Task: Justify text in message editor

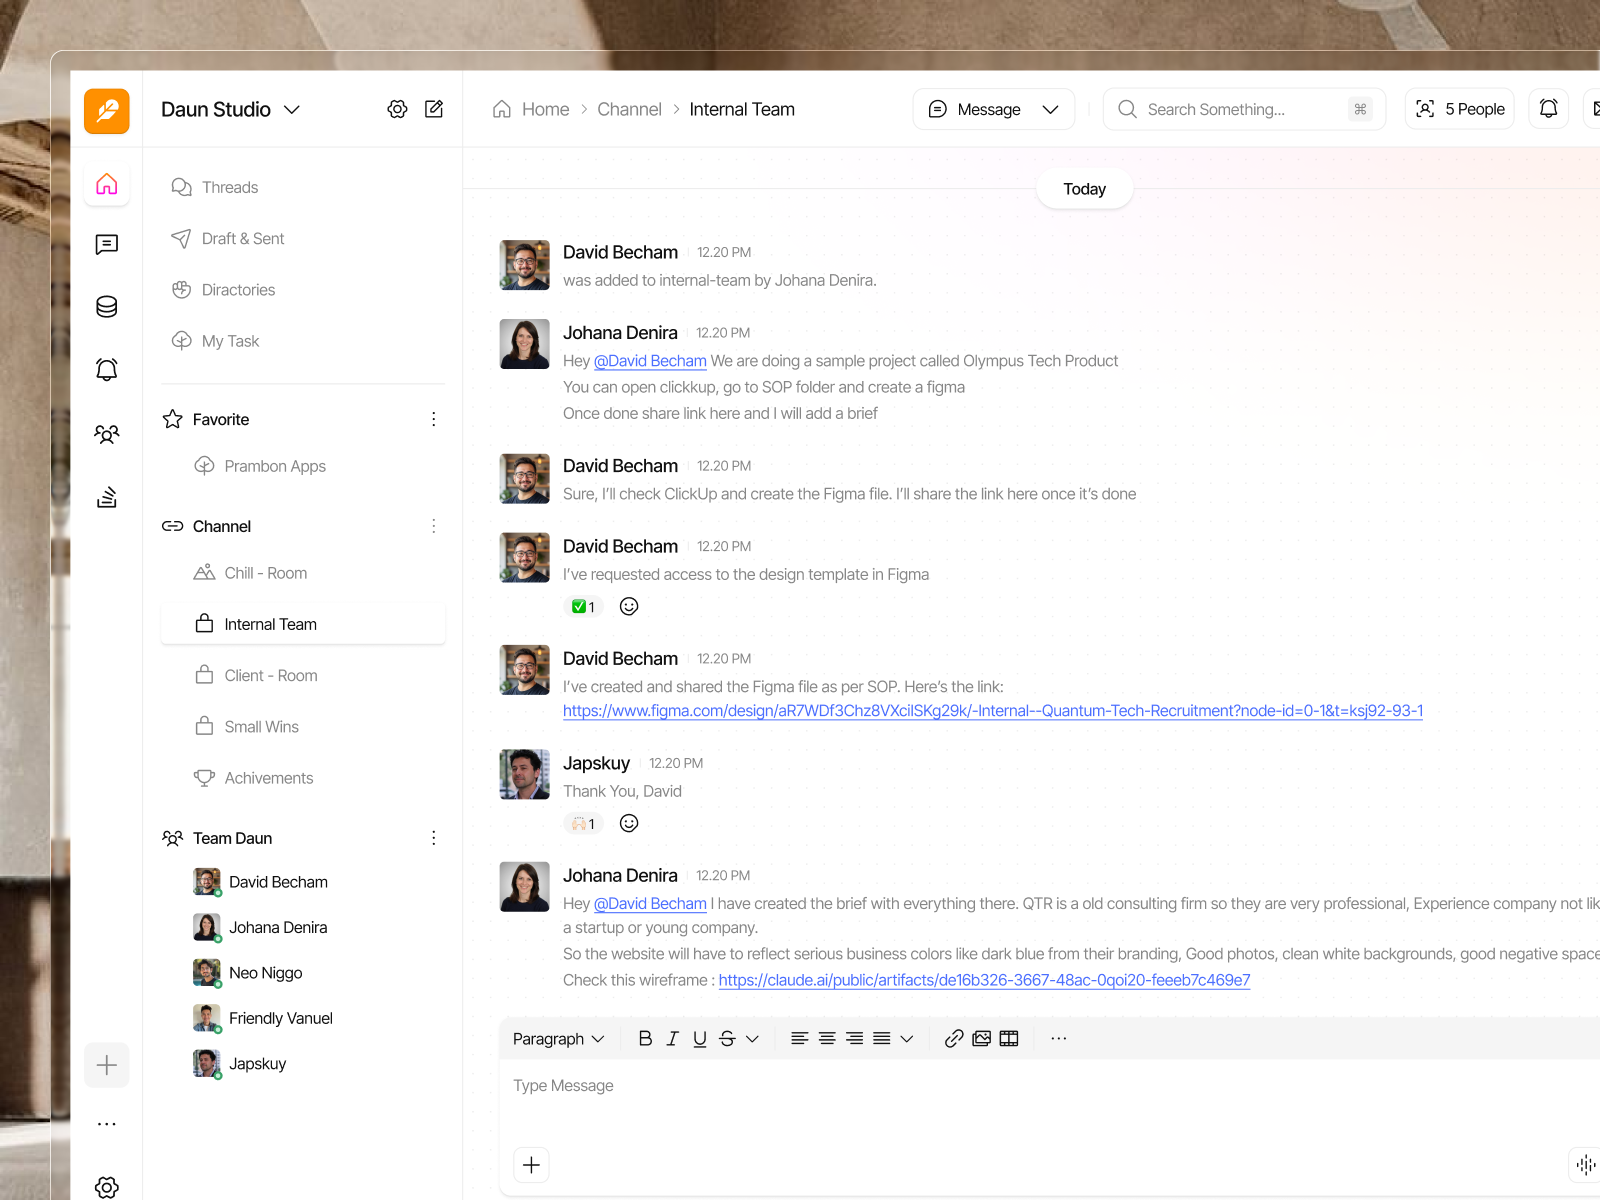Action: coord(881,1039)
